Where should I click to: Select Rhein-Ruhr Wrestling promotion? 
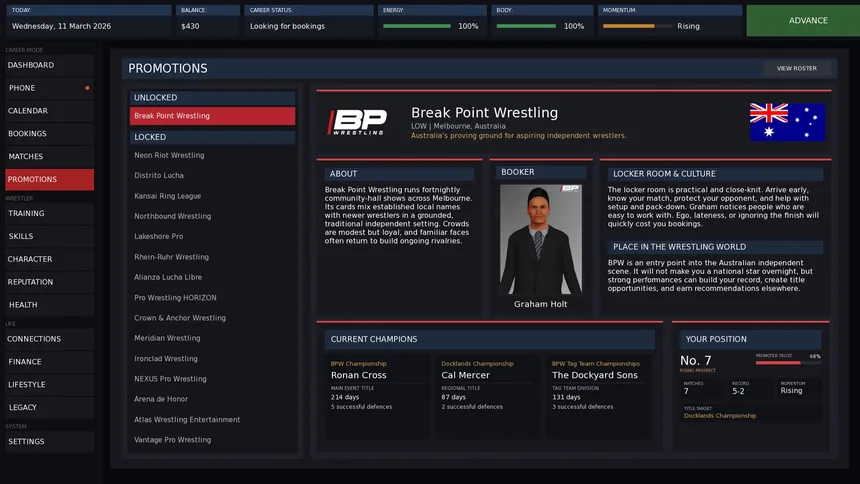coord(212,257)
